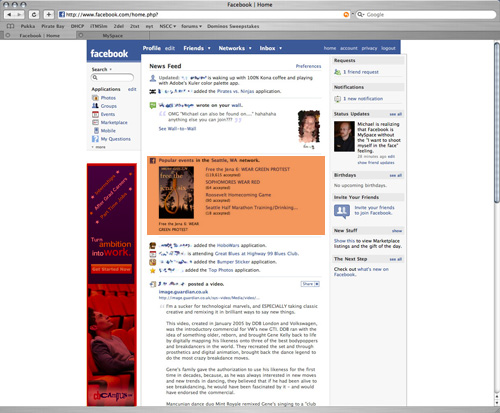
Task: Click the Safari back arrow button
Action: [9, 14]
